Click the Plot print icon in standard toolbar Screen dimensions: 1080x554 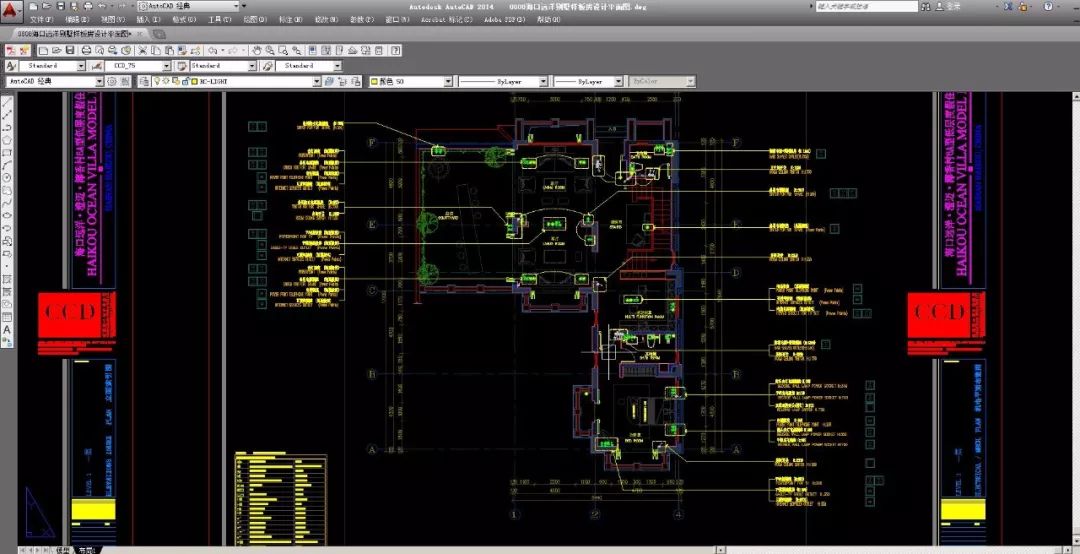(85, 50)
